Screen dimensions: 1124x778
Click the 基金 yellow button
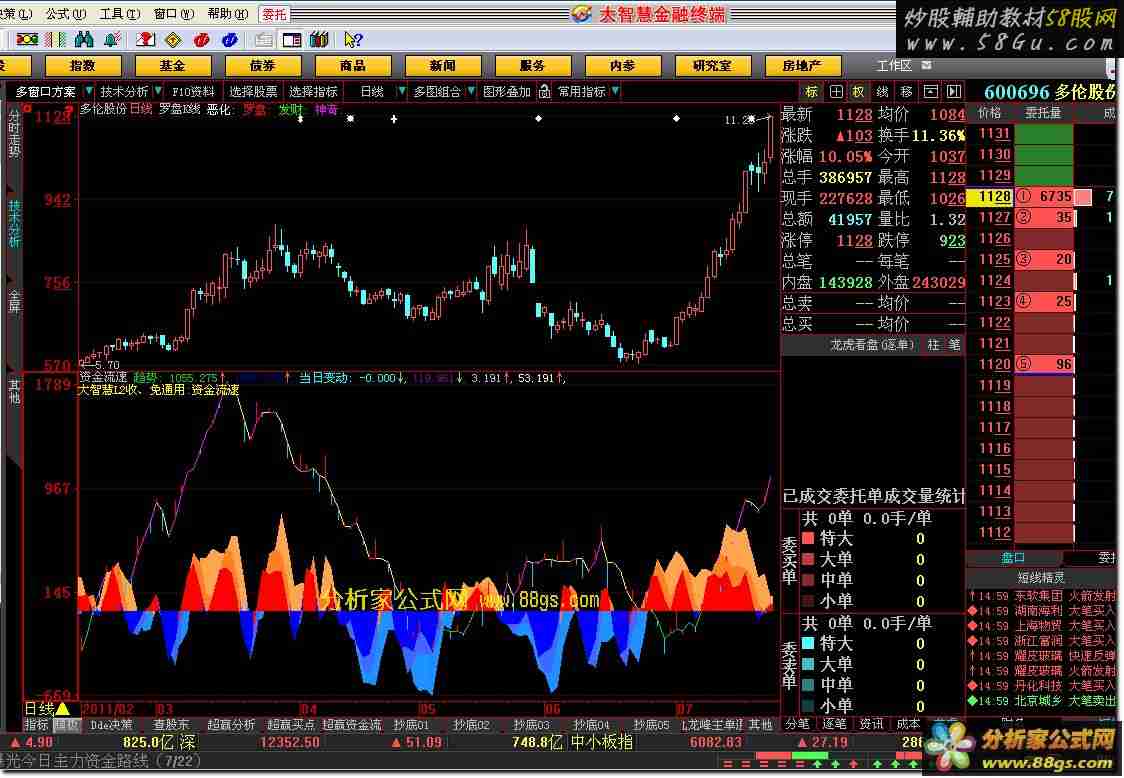(173, 66)
